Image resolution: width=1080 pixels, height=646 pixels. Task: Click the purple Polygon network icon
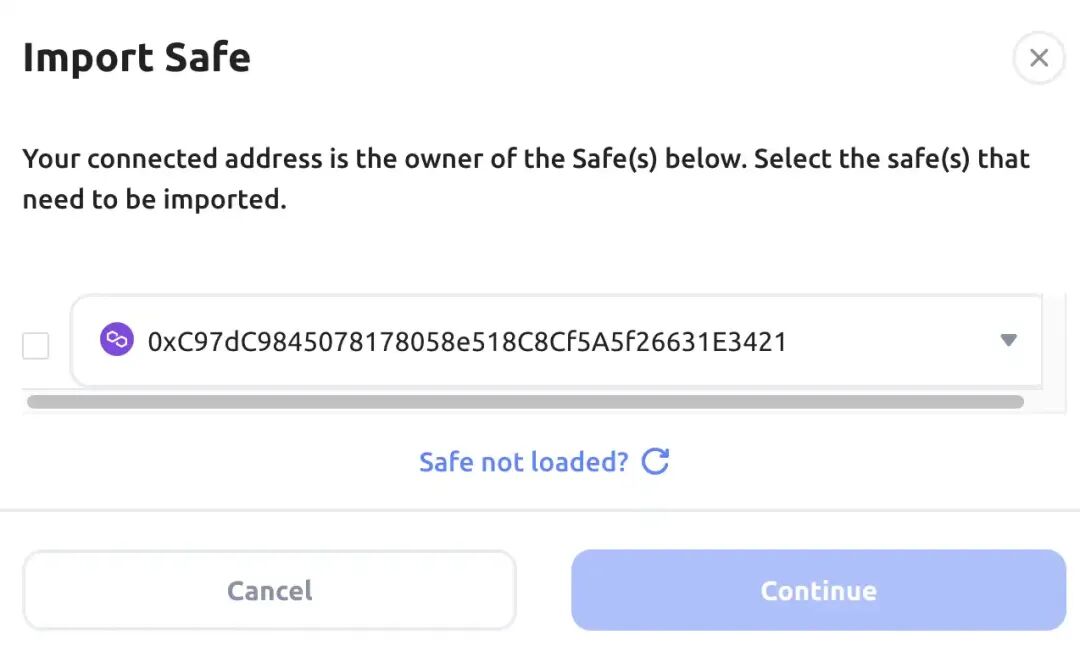tap(117, 340)
